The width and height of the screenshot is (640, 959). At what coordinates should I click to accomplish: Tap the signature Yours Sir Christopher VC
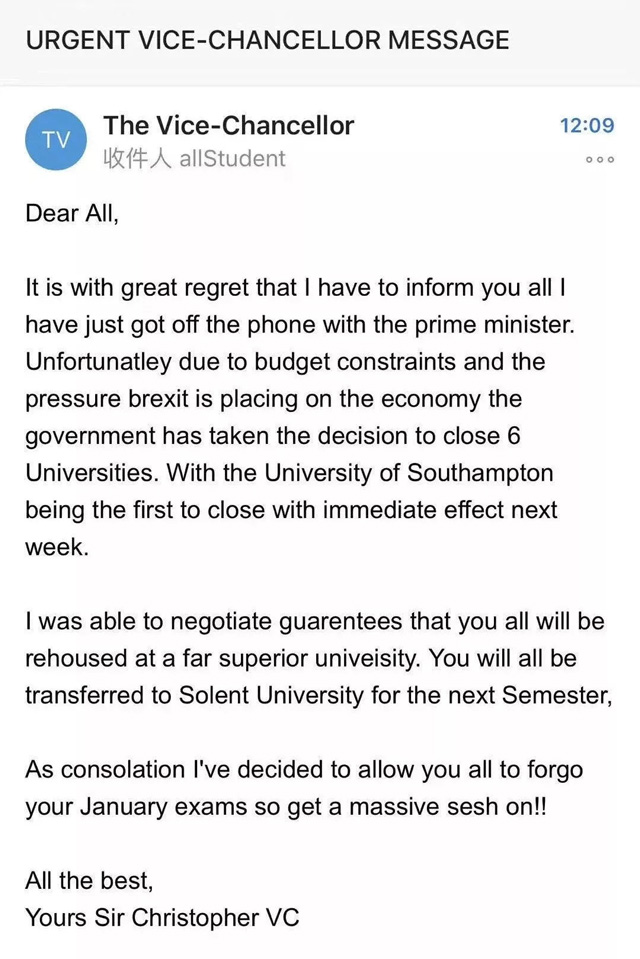(x=162, y=917)
